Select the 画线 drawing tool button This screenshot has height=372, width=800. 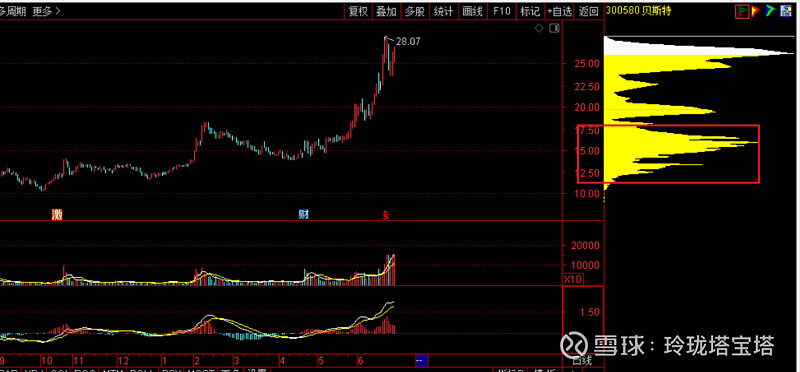(472, 11)
